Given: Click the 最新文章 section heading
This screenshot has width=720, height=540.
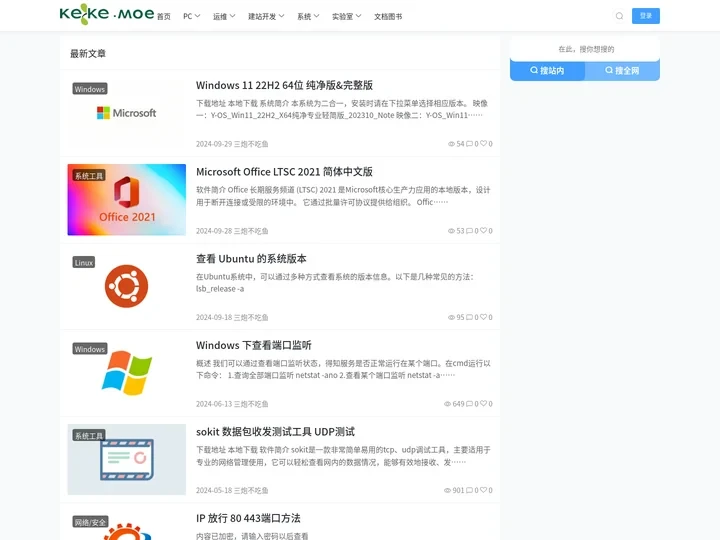Looking at the screenshot, I should (x=88, y=54).
